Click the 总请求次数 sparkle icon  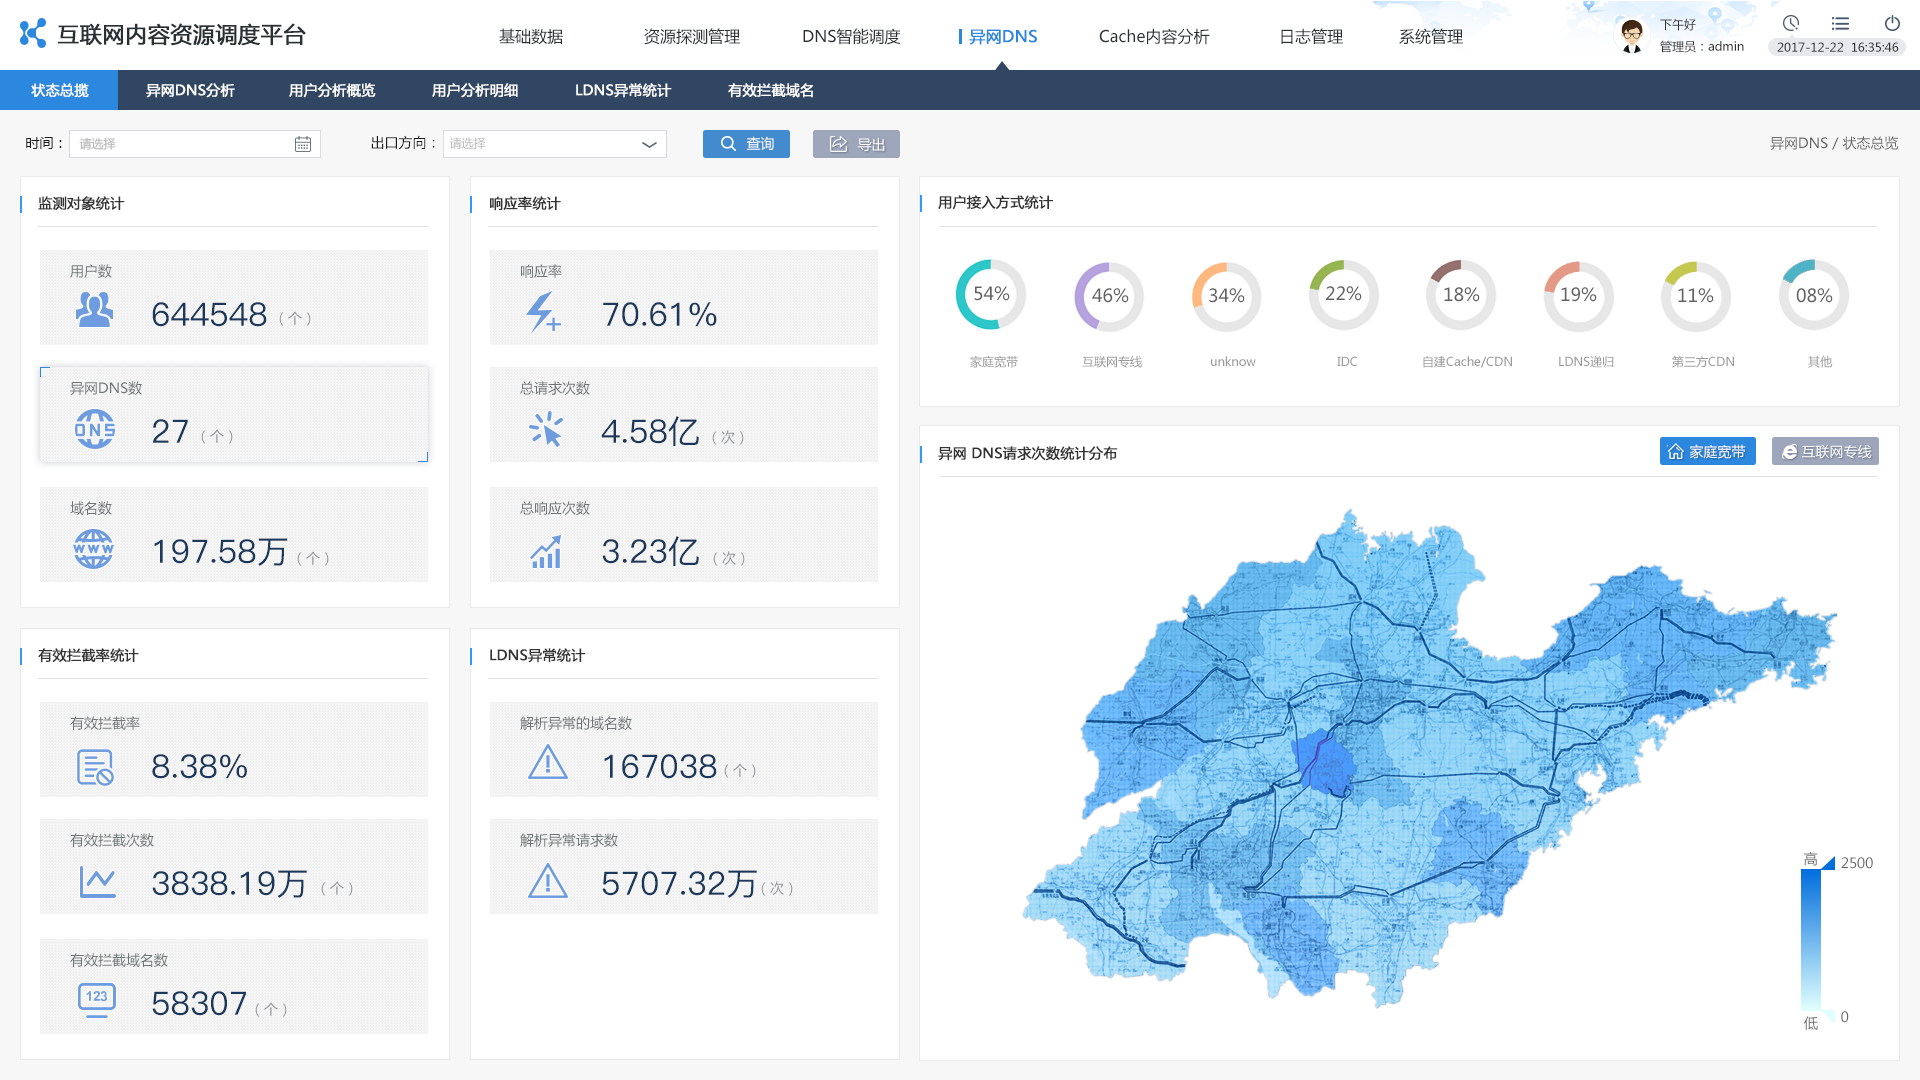[x=545, y=430]
